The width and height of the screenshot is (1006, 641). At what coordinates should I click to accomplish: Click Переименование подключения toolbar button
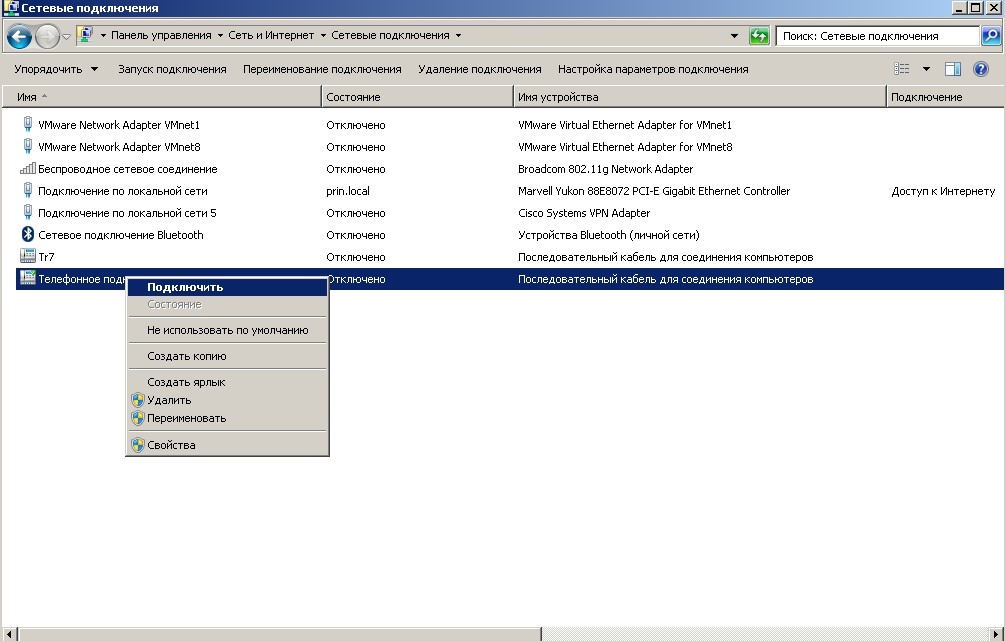pos(322,69)
